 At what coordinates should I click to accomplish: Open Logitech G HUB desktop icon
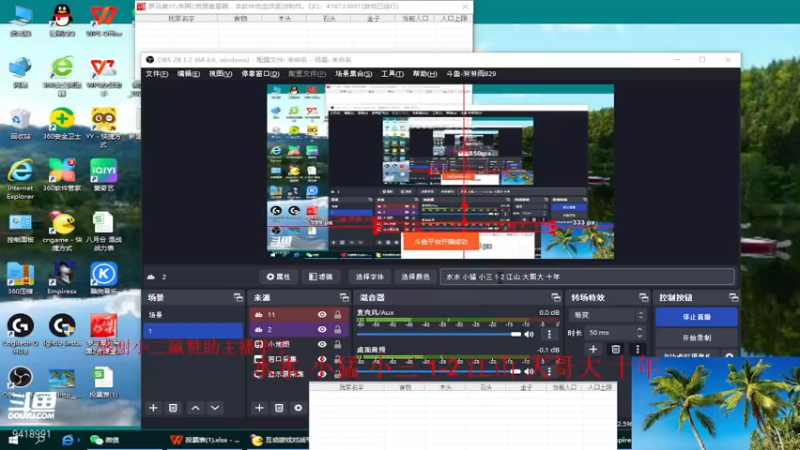click(20, 334)
